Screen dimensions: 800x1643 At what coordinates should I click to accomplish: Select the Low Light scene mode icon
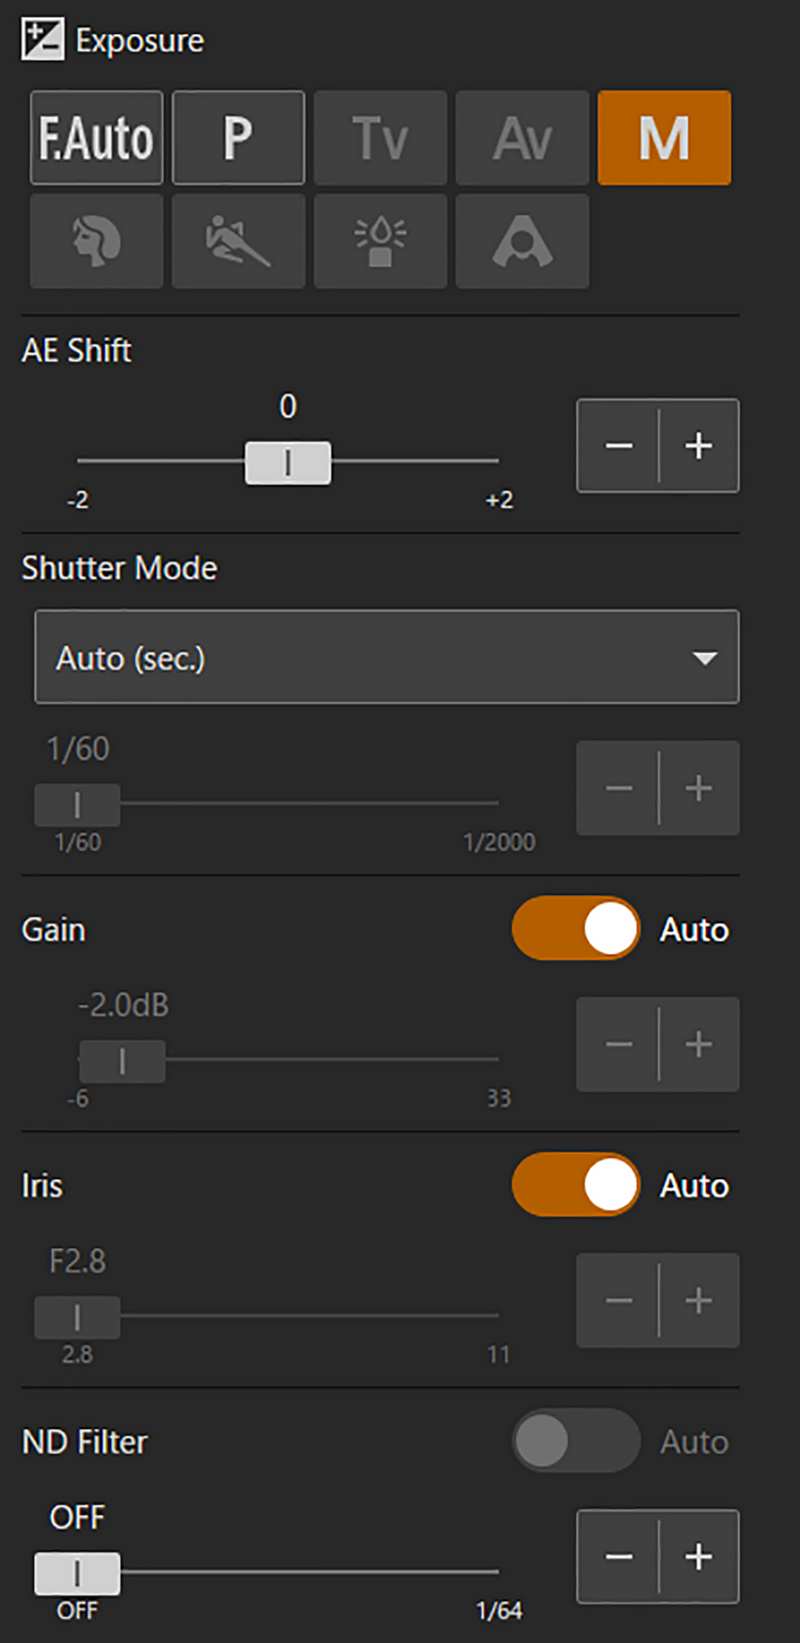[x=380, y=242]
